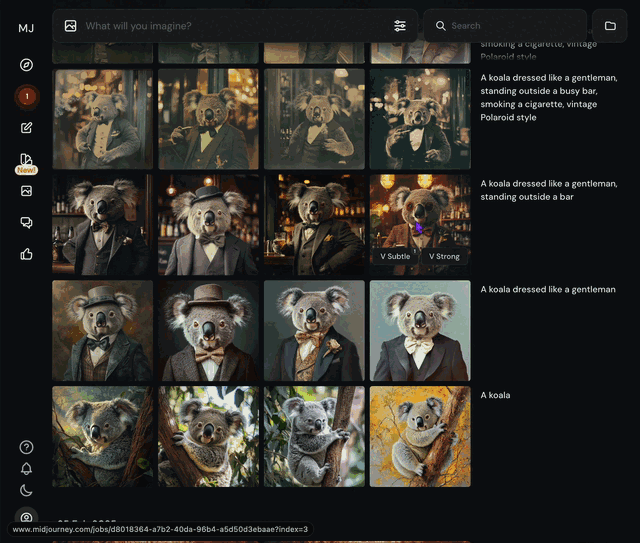Open fourth Polaroid koala smoking image

pos(420,119)
